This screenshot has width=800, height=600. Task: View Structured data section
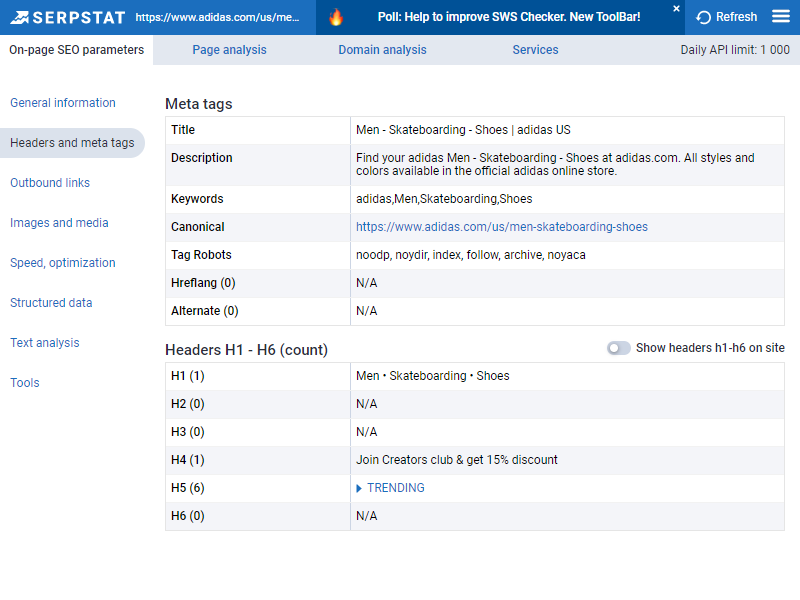click(51, 303)
